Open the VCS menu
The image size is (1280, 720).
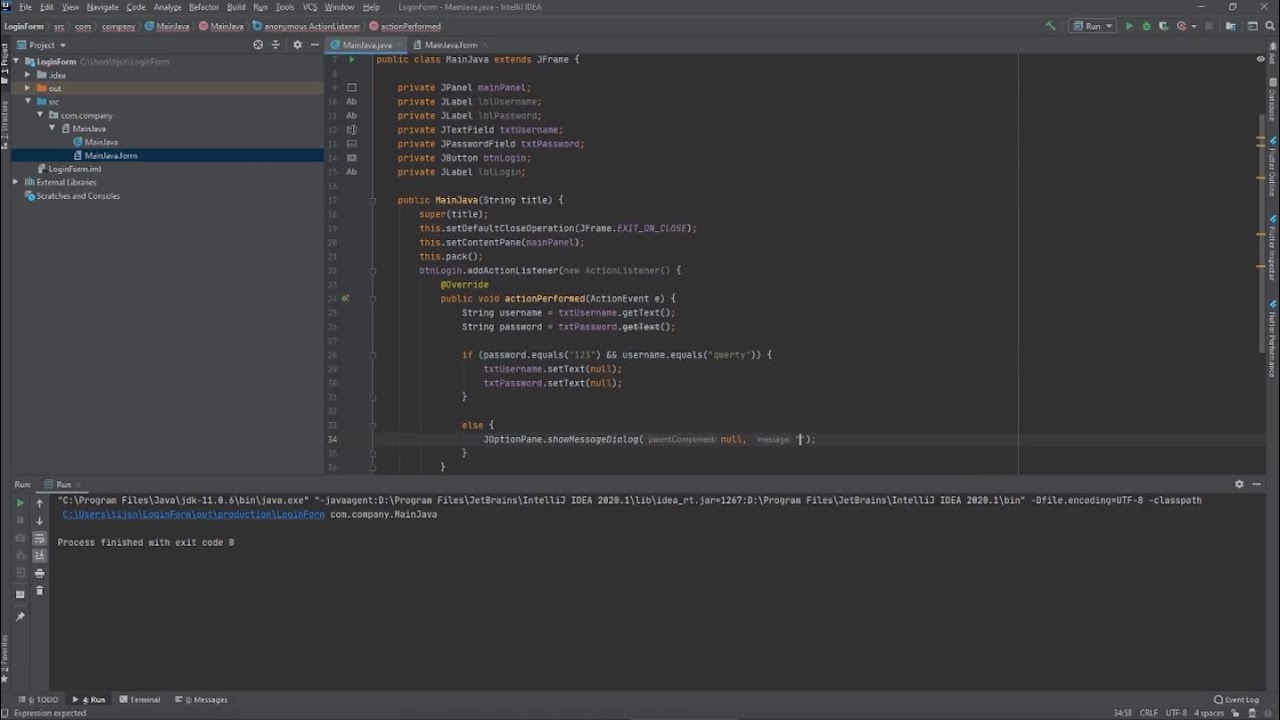(310, 7)
